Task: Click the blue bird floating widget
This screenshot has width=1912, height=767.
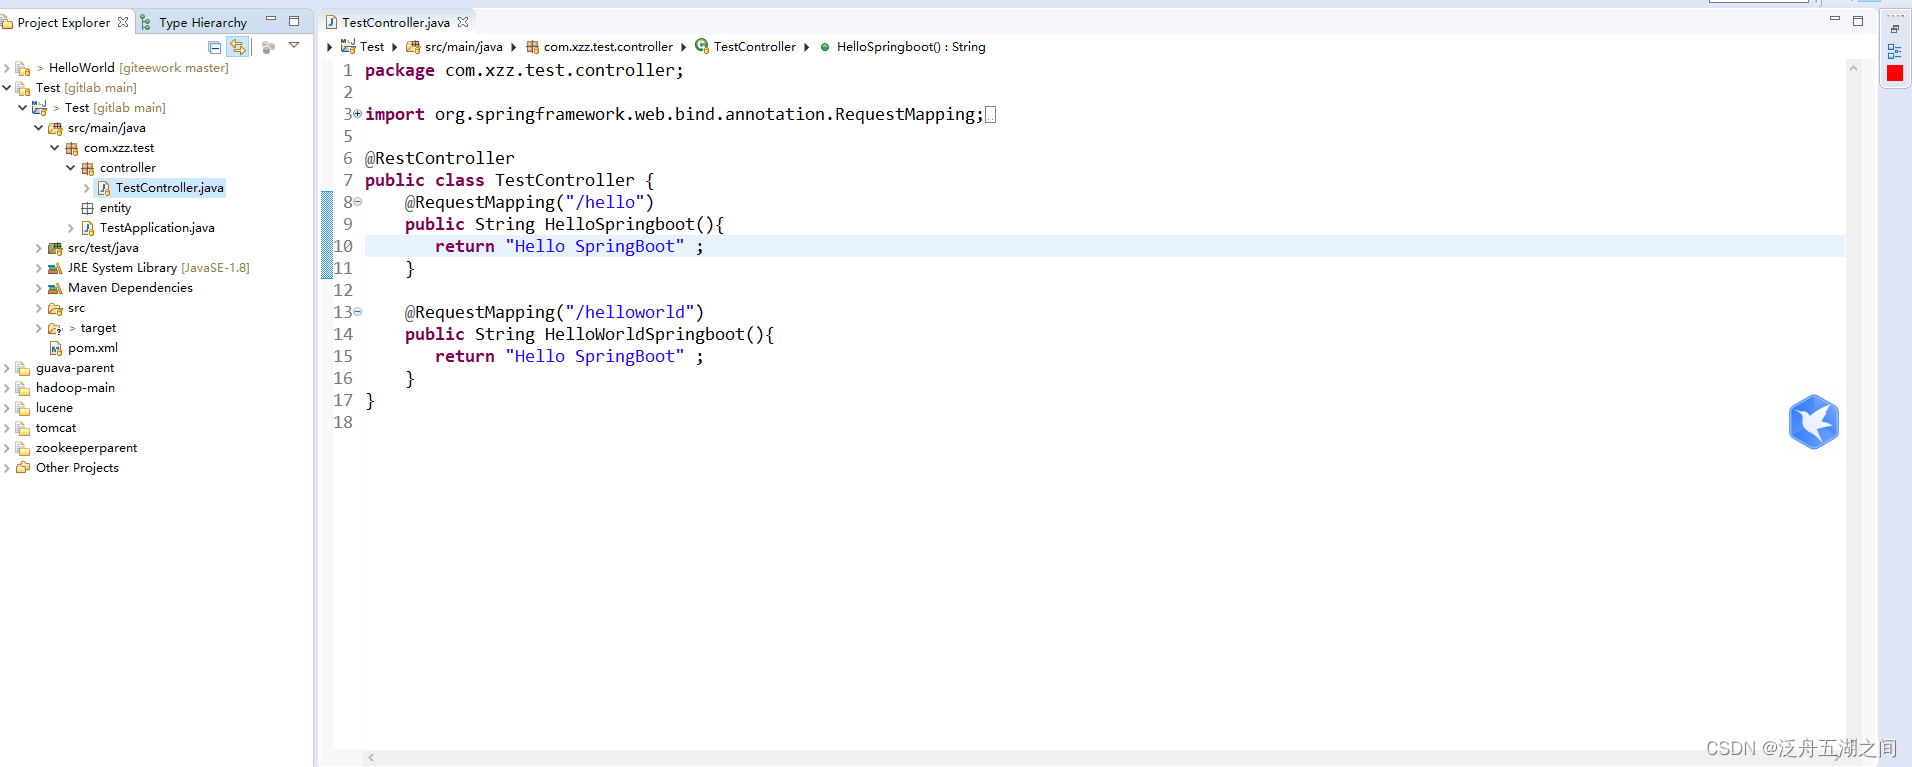Action: pos(1813,422)
